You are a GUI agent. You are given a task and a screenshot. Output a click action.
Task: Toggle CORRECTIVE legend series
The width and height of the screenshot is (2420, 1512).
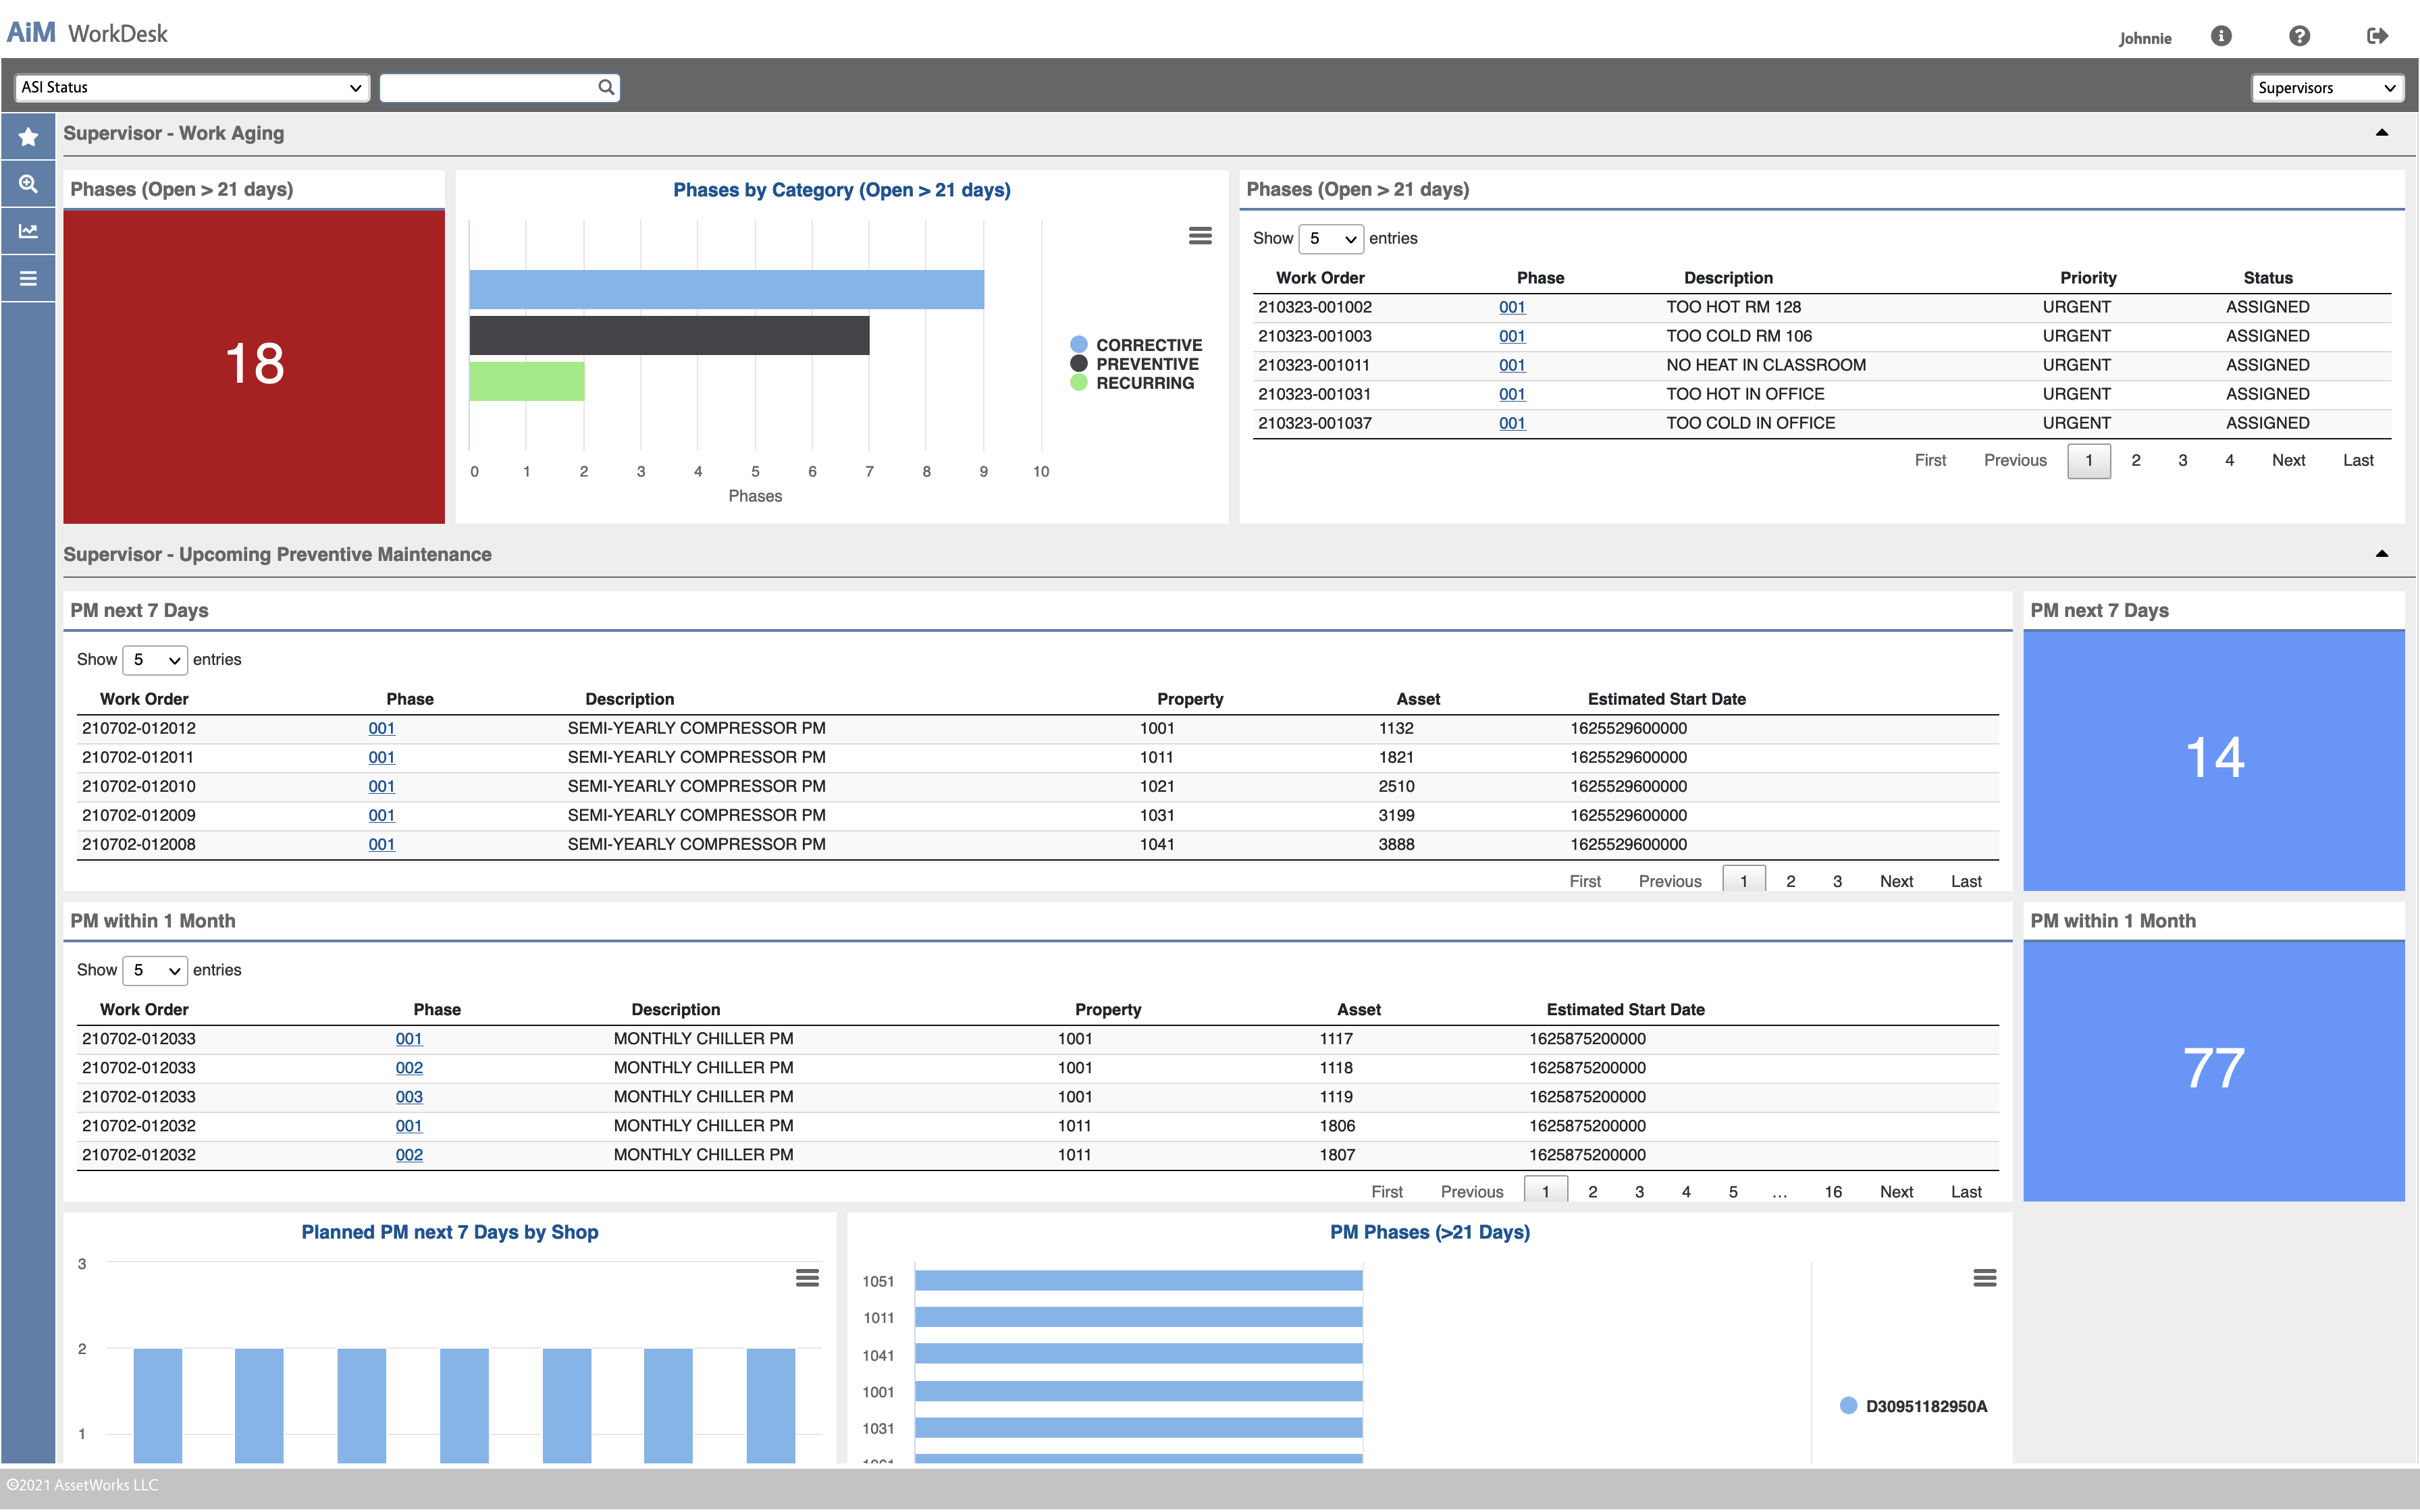[x=1137, y=345]
